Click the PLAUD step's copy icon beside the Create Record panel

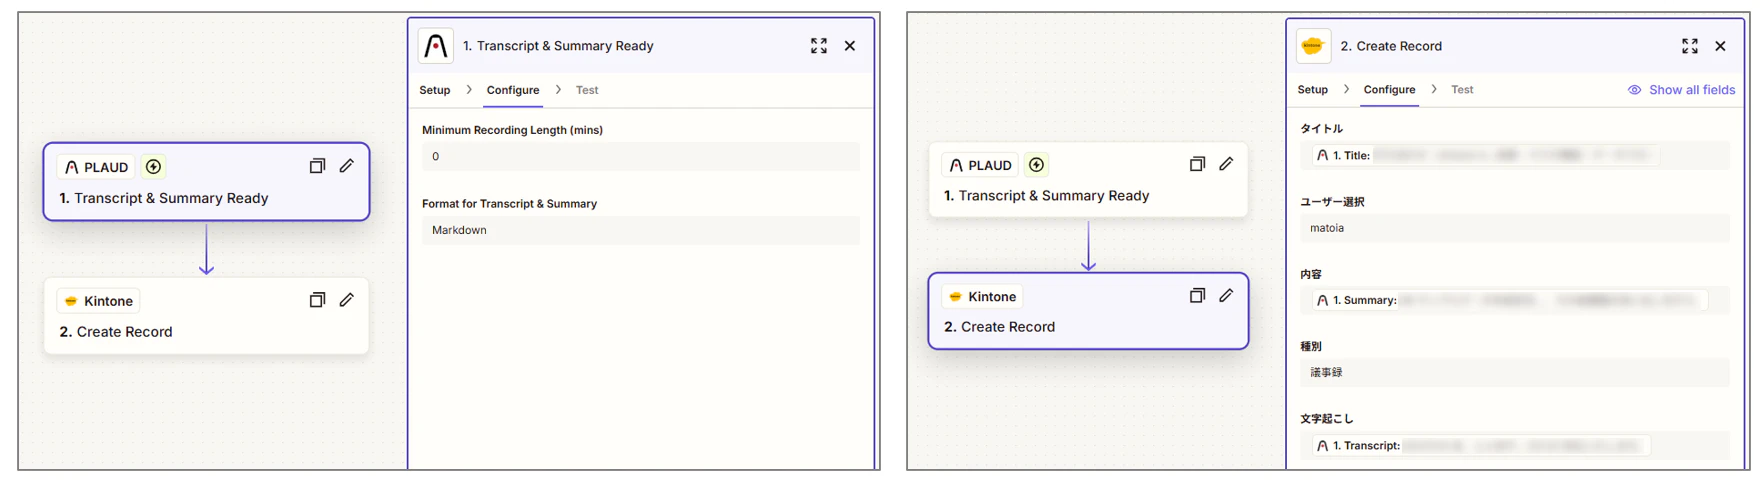click(x=1197, y=164)
